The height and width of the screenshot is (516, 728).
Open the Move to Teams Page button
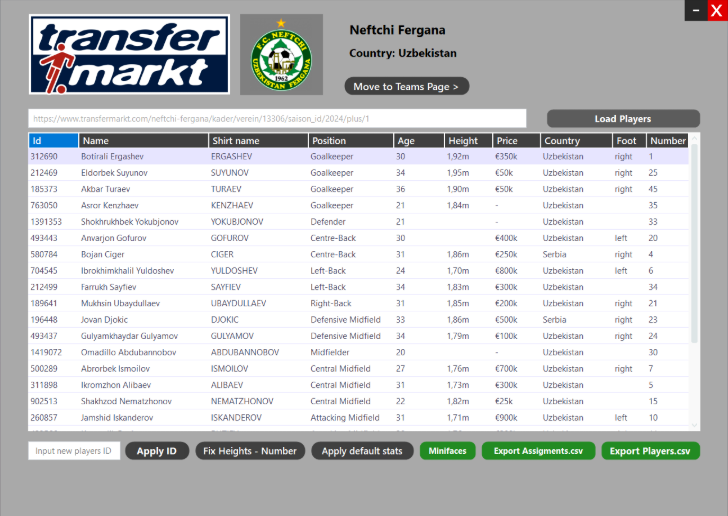407,86
